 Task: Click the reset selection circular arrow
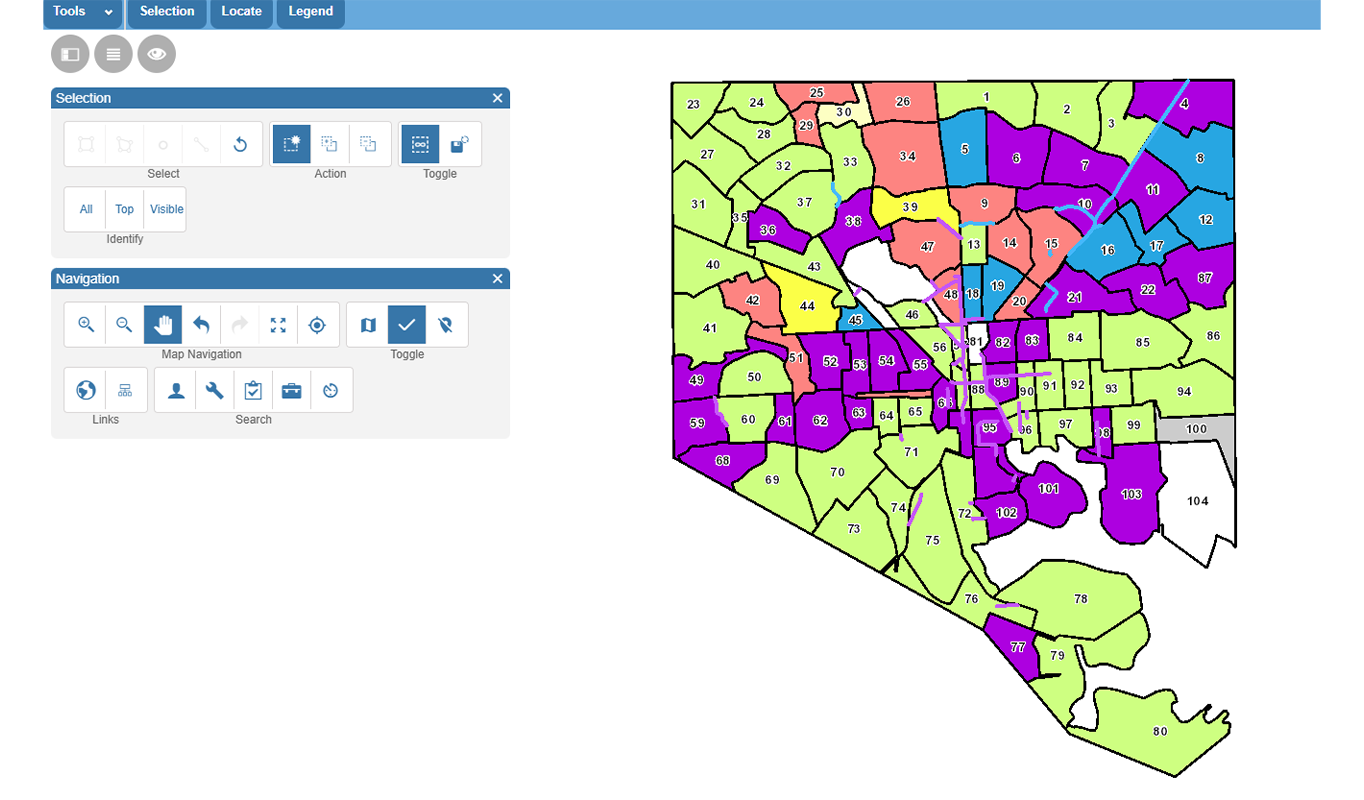[240, 145]
